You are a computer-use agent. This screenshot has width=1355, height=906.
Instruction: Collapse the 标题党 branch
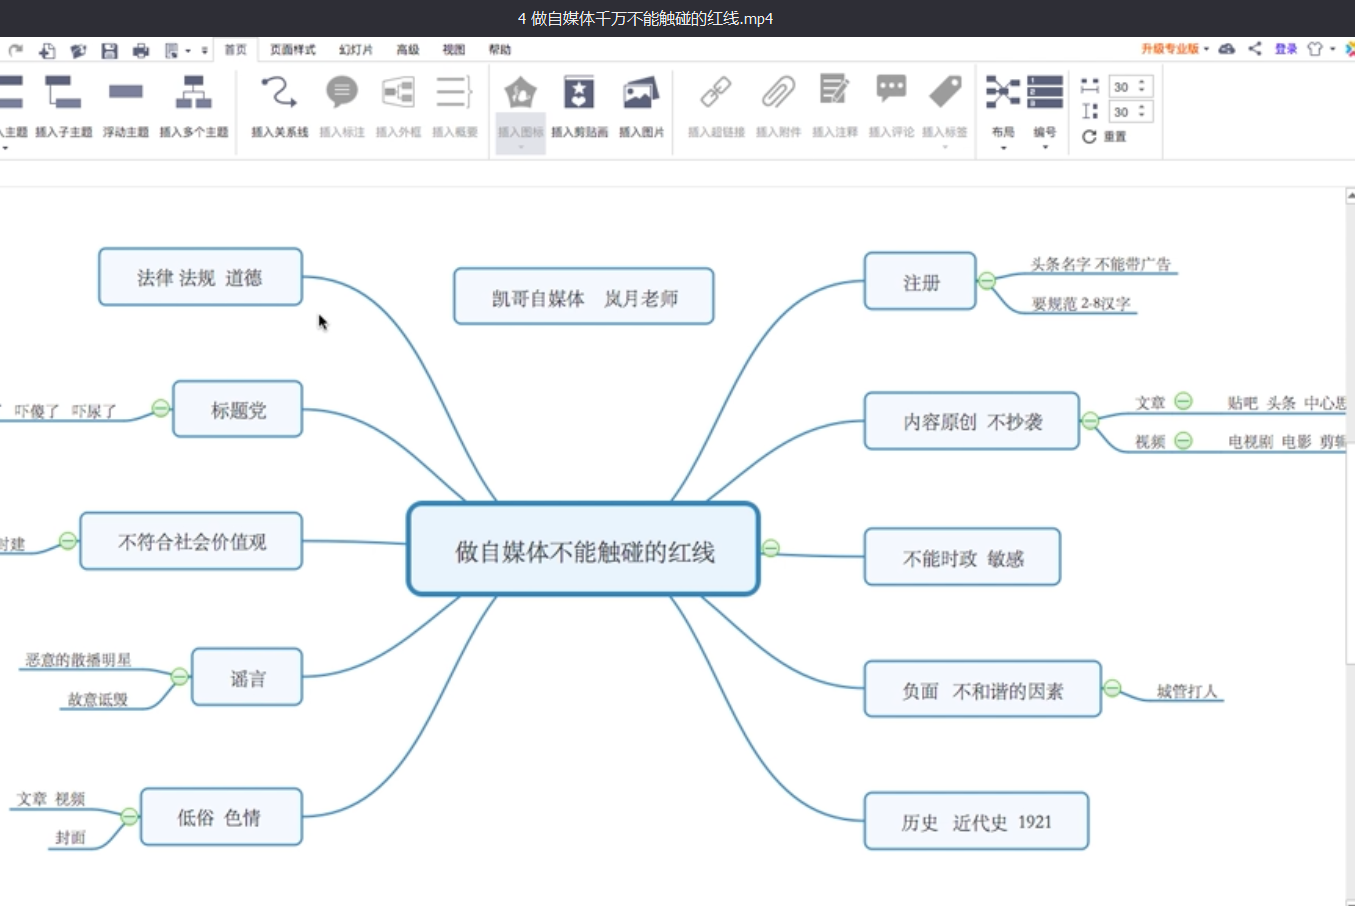[x=160, y=408]
